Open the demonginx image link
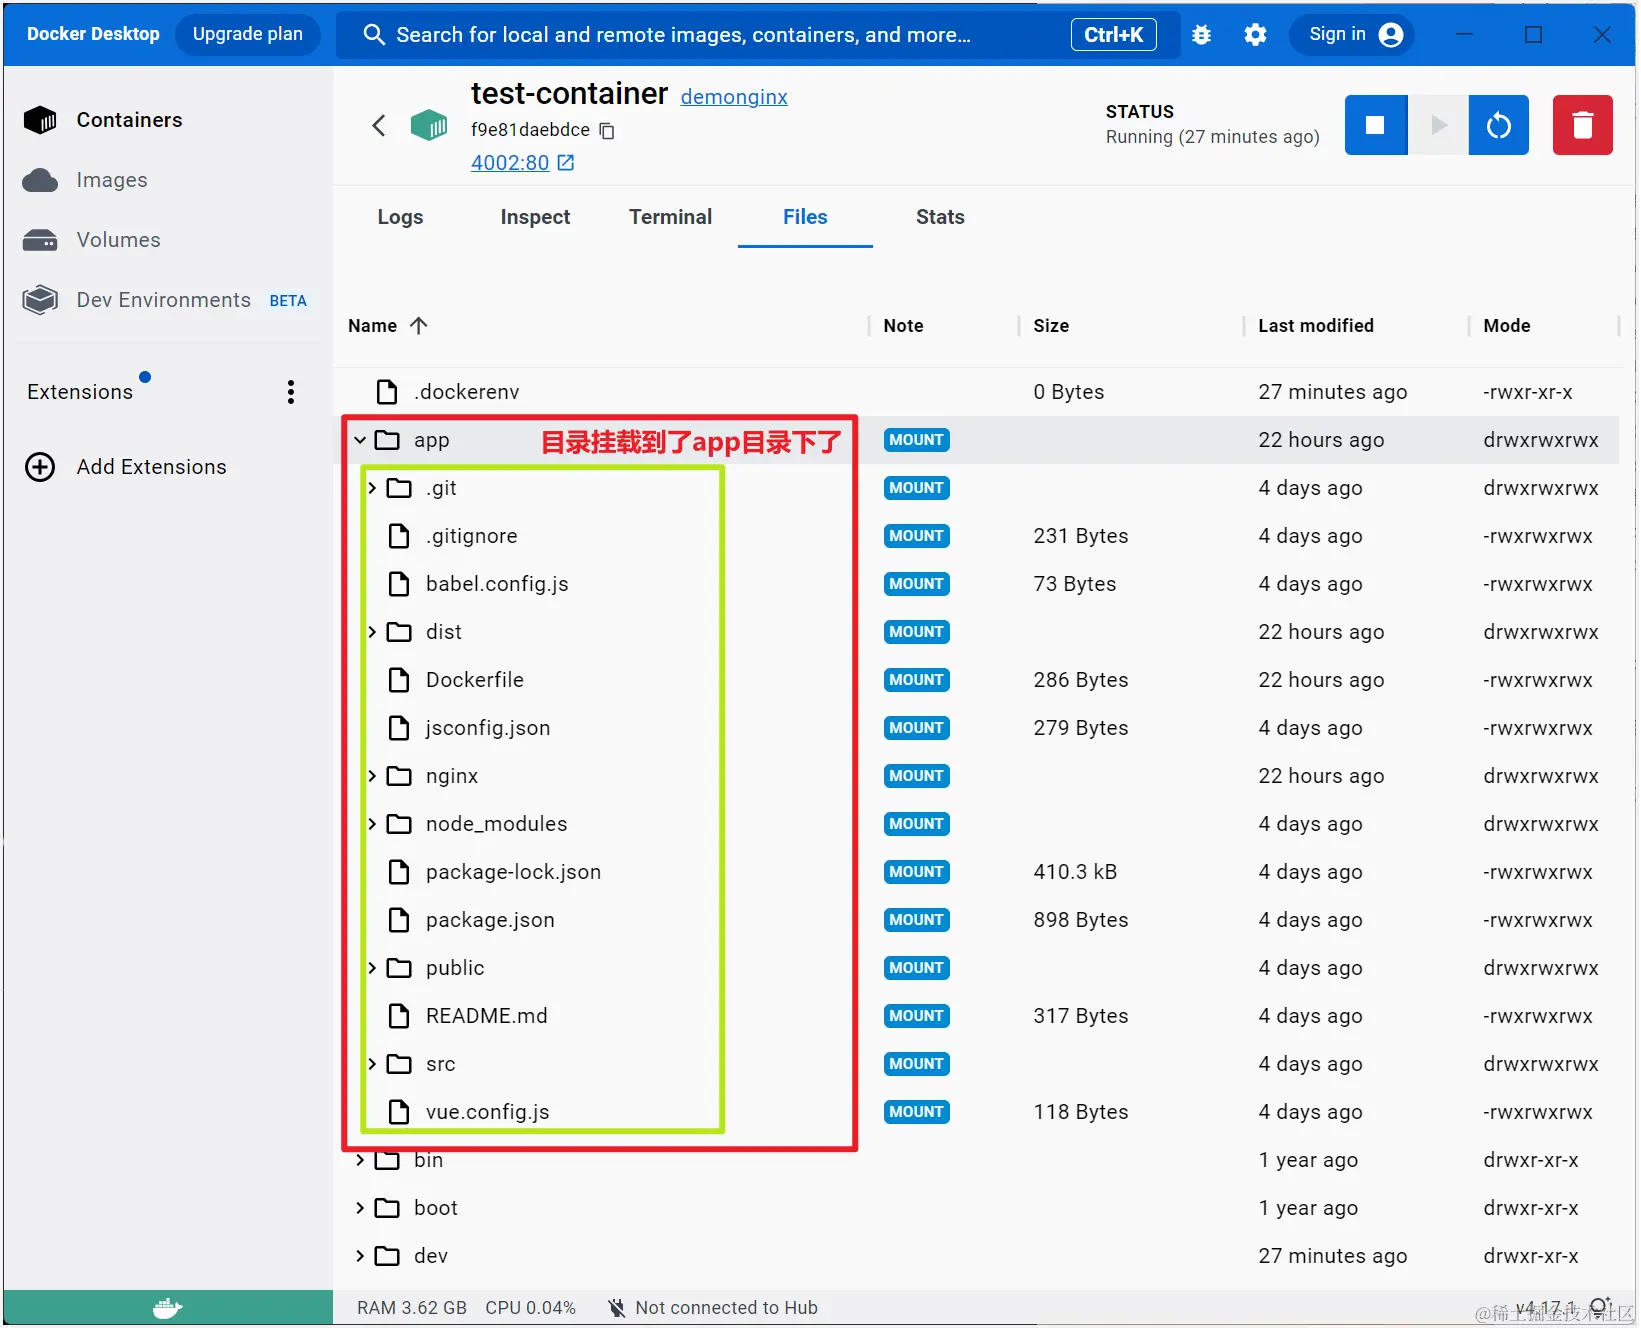Screen dimensions: 1641x1330 [734, 97]
